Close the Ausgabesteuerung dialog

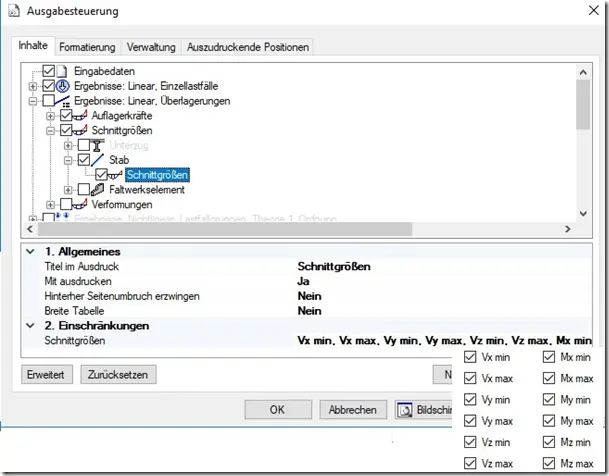tap(594, 10)
